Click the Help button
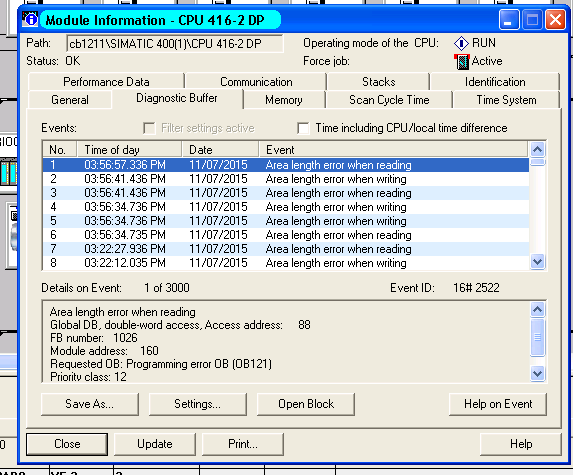Viewport: 573px width, 475px height. point(521,444)
